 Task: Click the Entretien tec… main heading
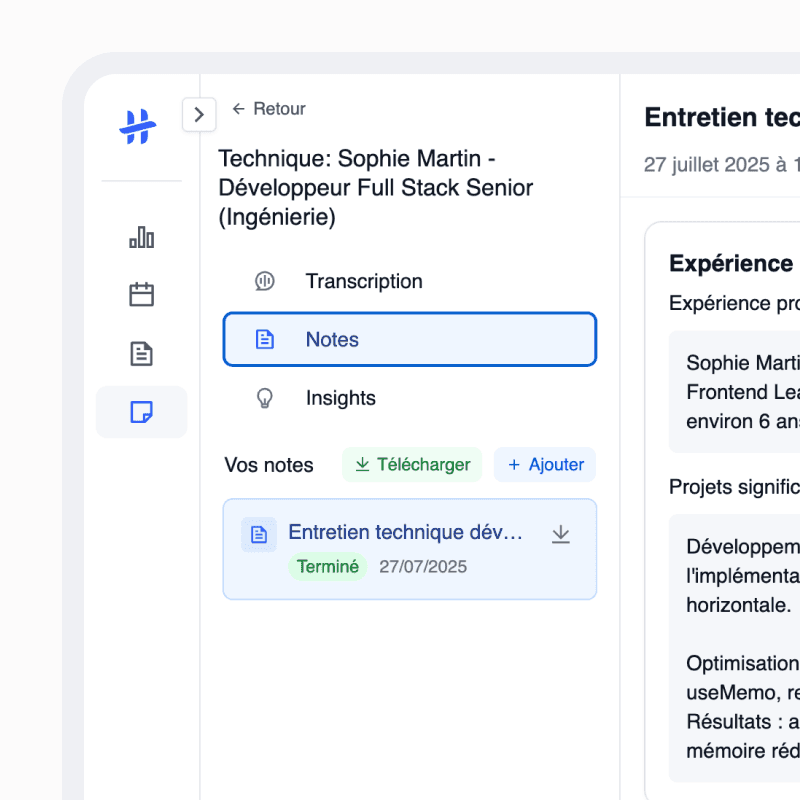point(722,117)
